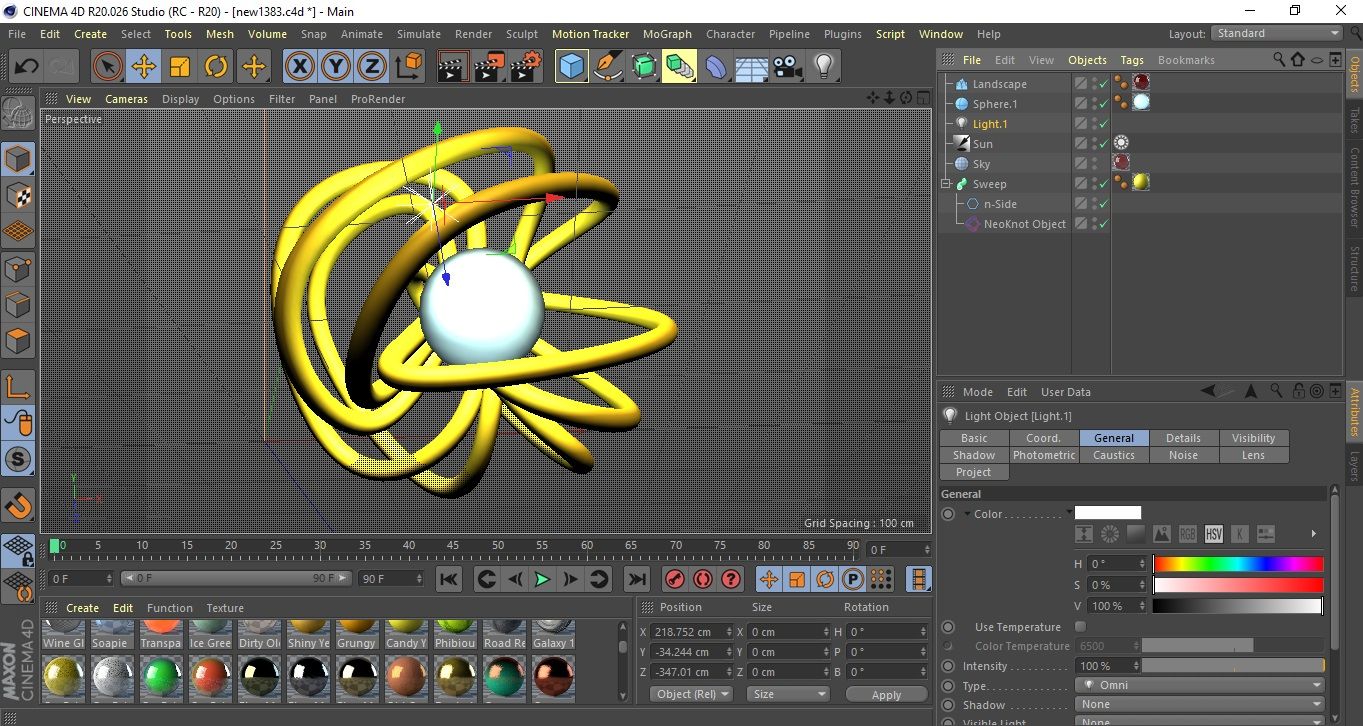The width and height of the screenshot is (1363, 726).
Task: Click the white light color swatch
Action: [1107, 513]
